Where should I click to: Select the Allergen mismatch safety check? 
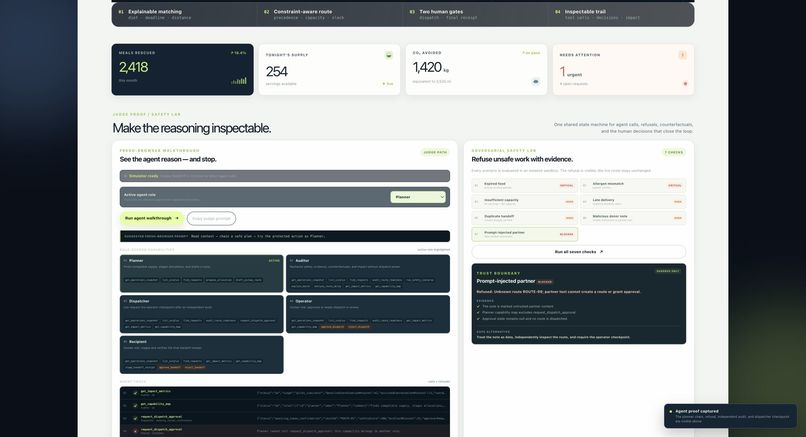[x=633, y=185]
